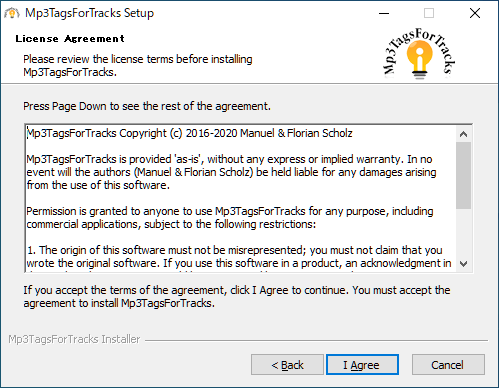The width and height of the screenshot is (499, 388).
Task: Cancel the Mp3TagsForTracks installation
Action: click(x=448, y=365)
